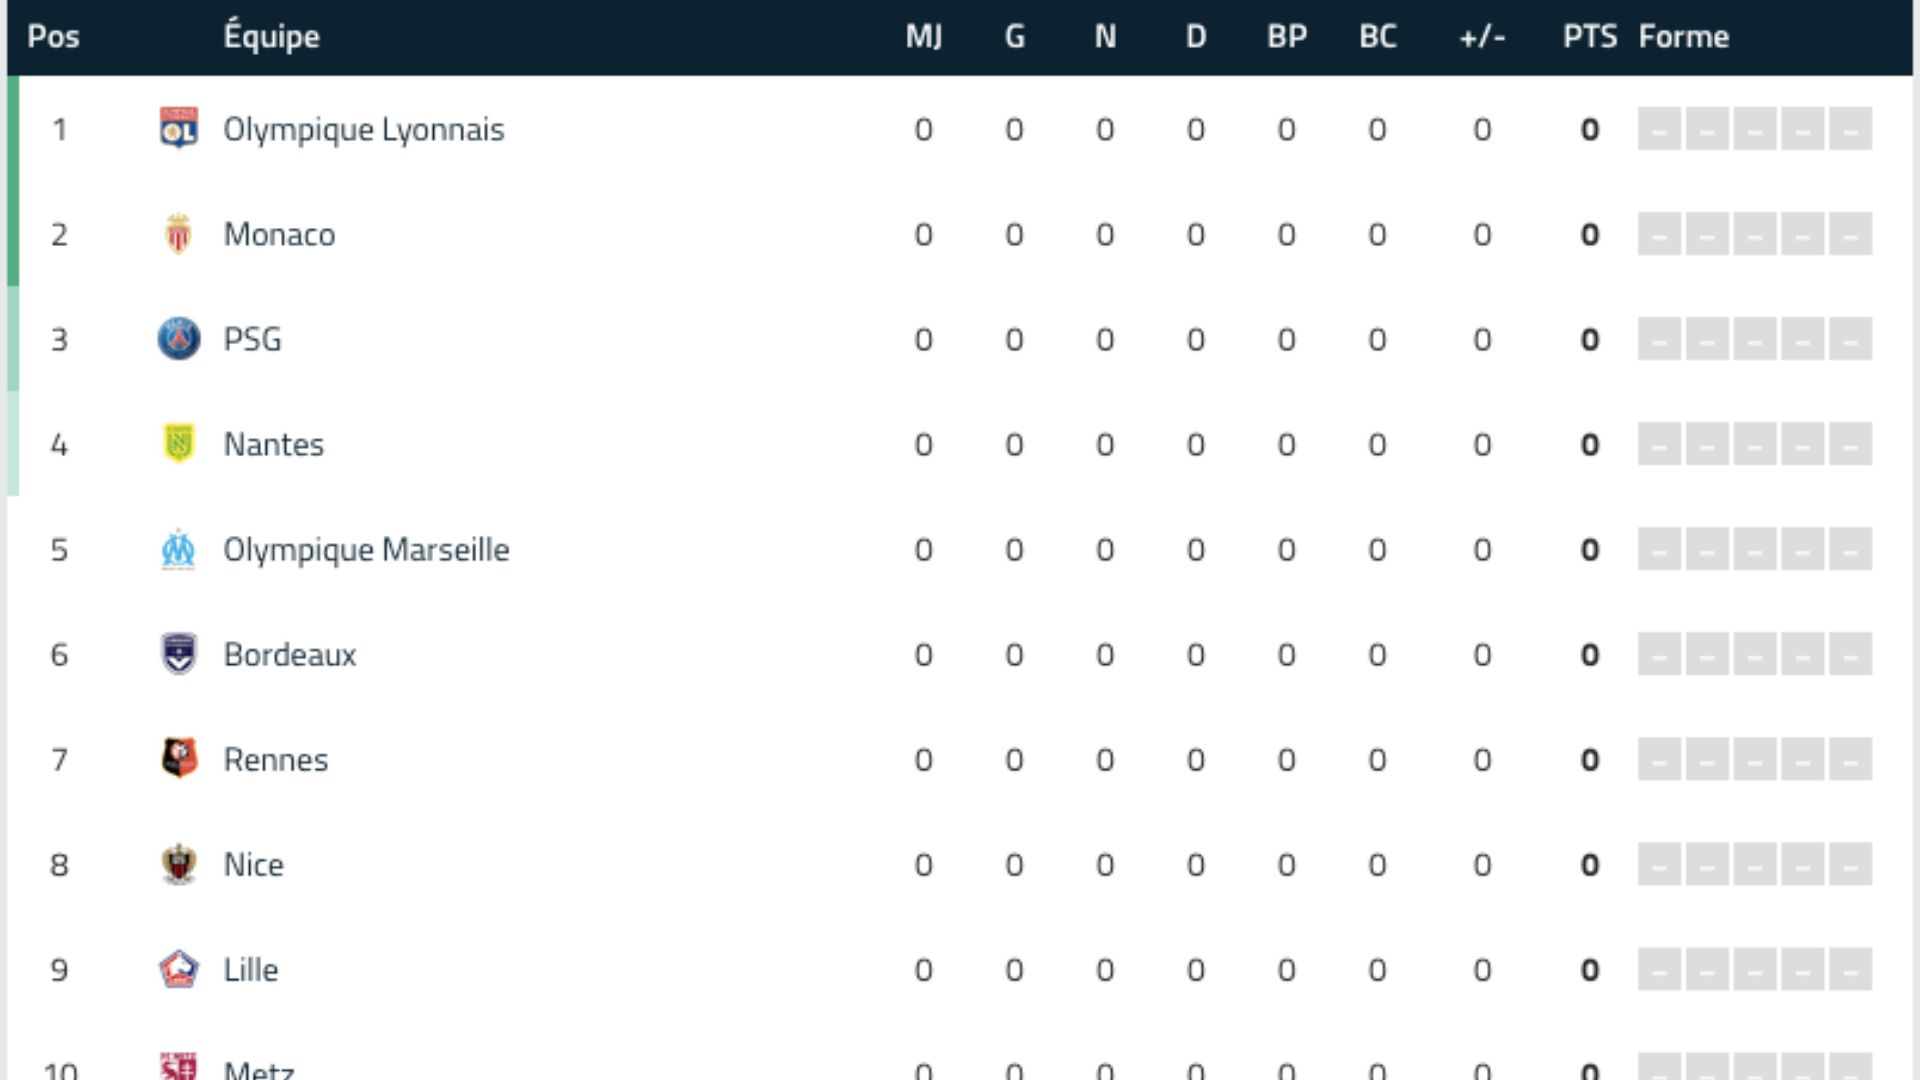Open the Monaco team name link
Screen dimensions: 1920x1080
pos(279,235)
